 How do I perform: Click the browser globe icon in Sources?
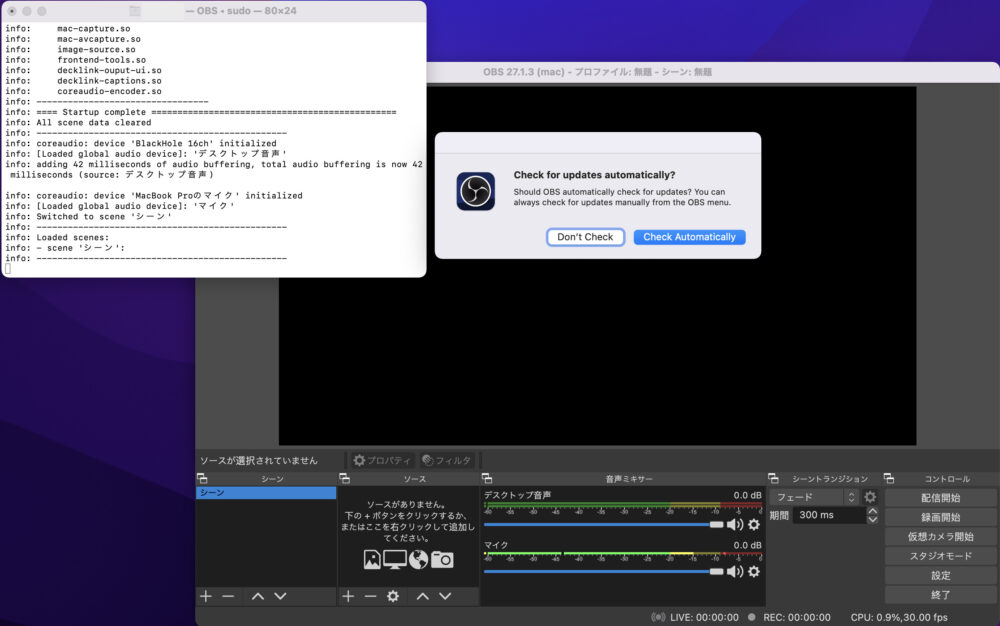[x=418, y=560]
